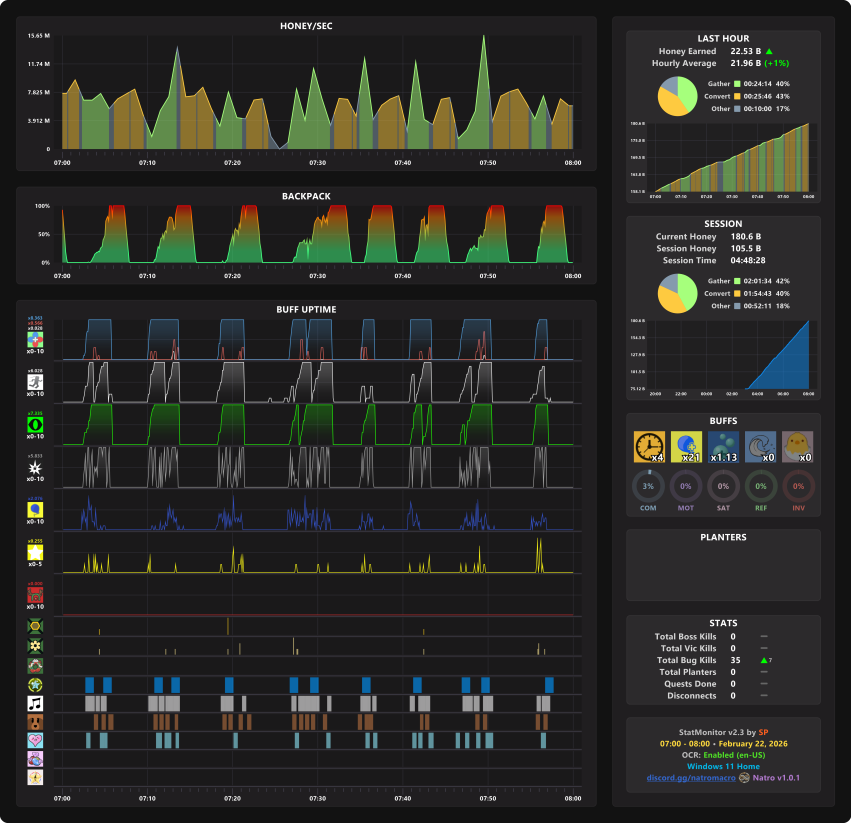Click the baby chick buff icon
This screenshot has height=823, width=851.
coord(797,447)
